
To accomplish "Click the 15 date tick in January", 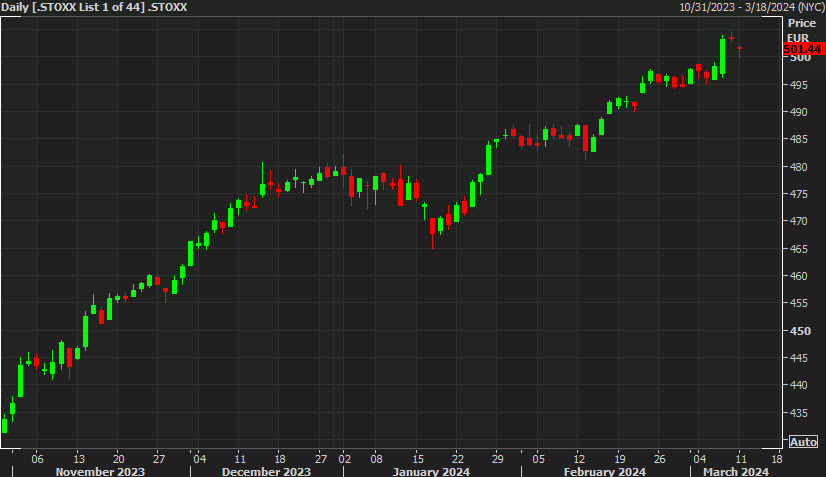I will click(417, 459).
